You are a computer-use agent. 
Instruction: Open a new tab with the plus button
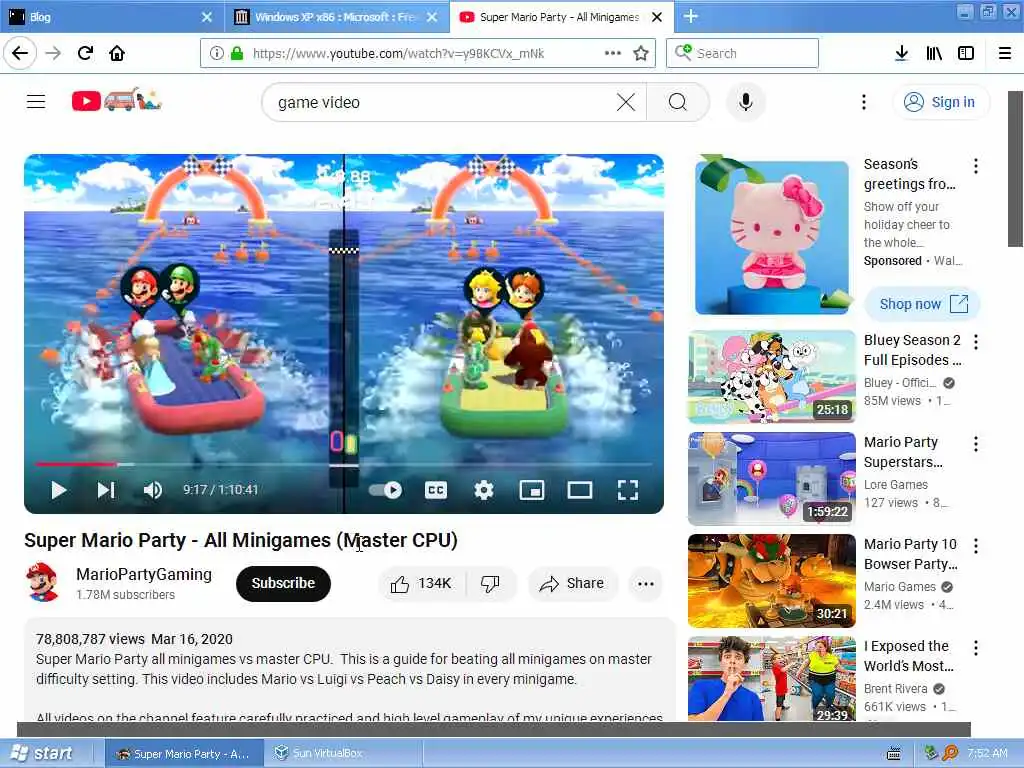tap(690, 16)
